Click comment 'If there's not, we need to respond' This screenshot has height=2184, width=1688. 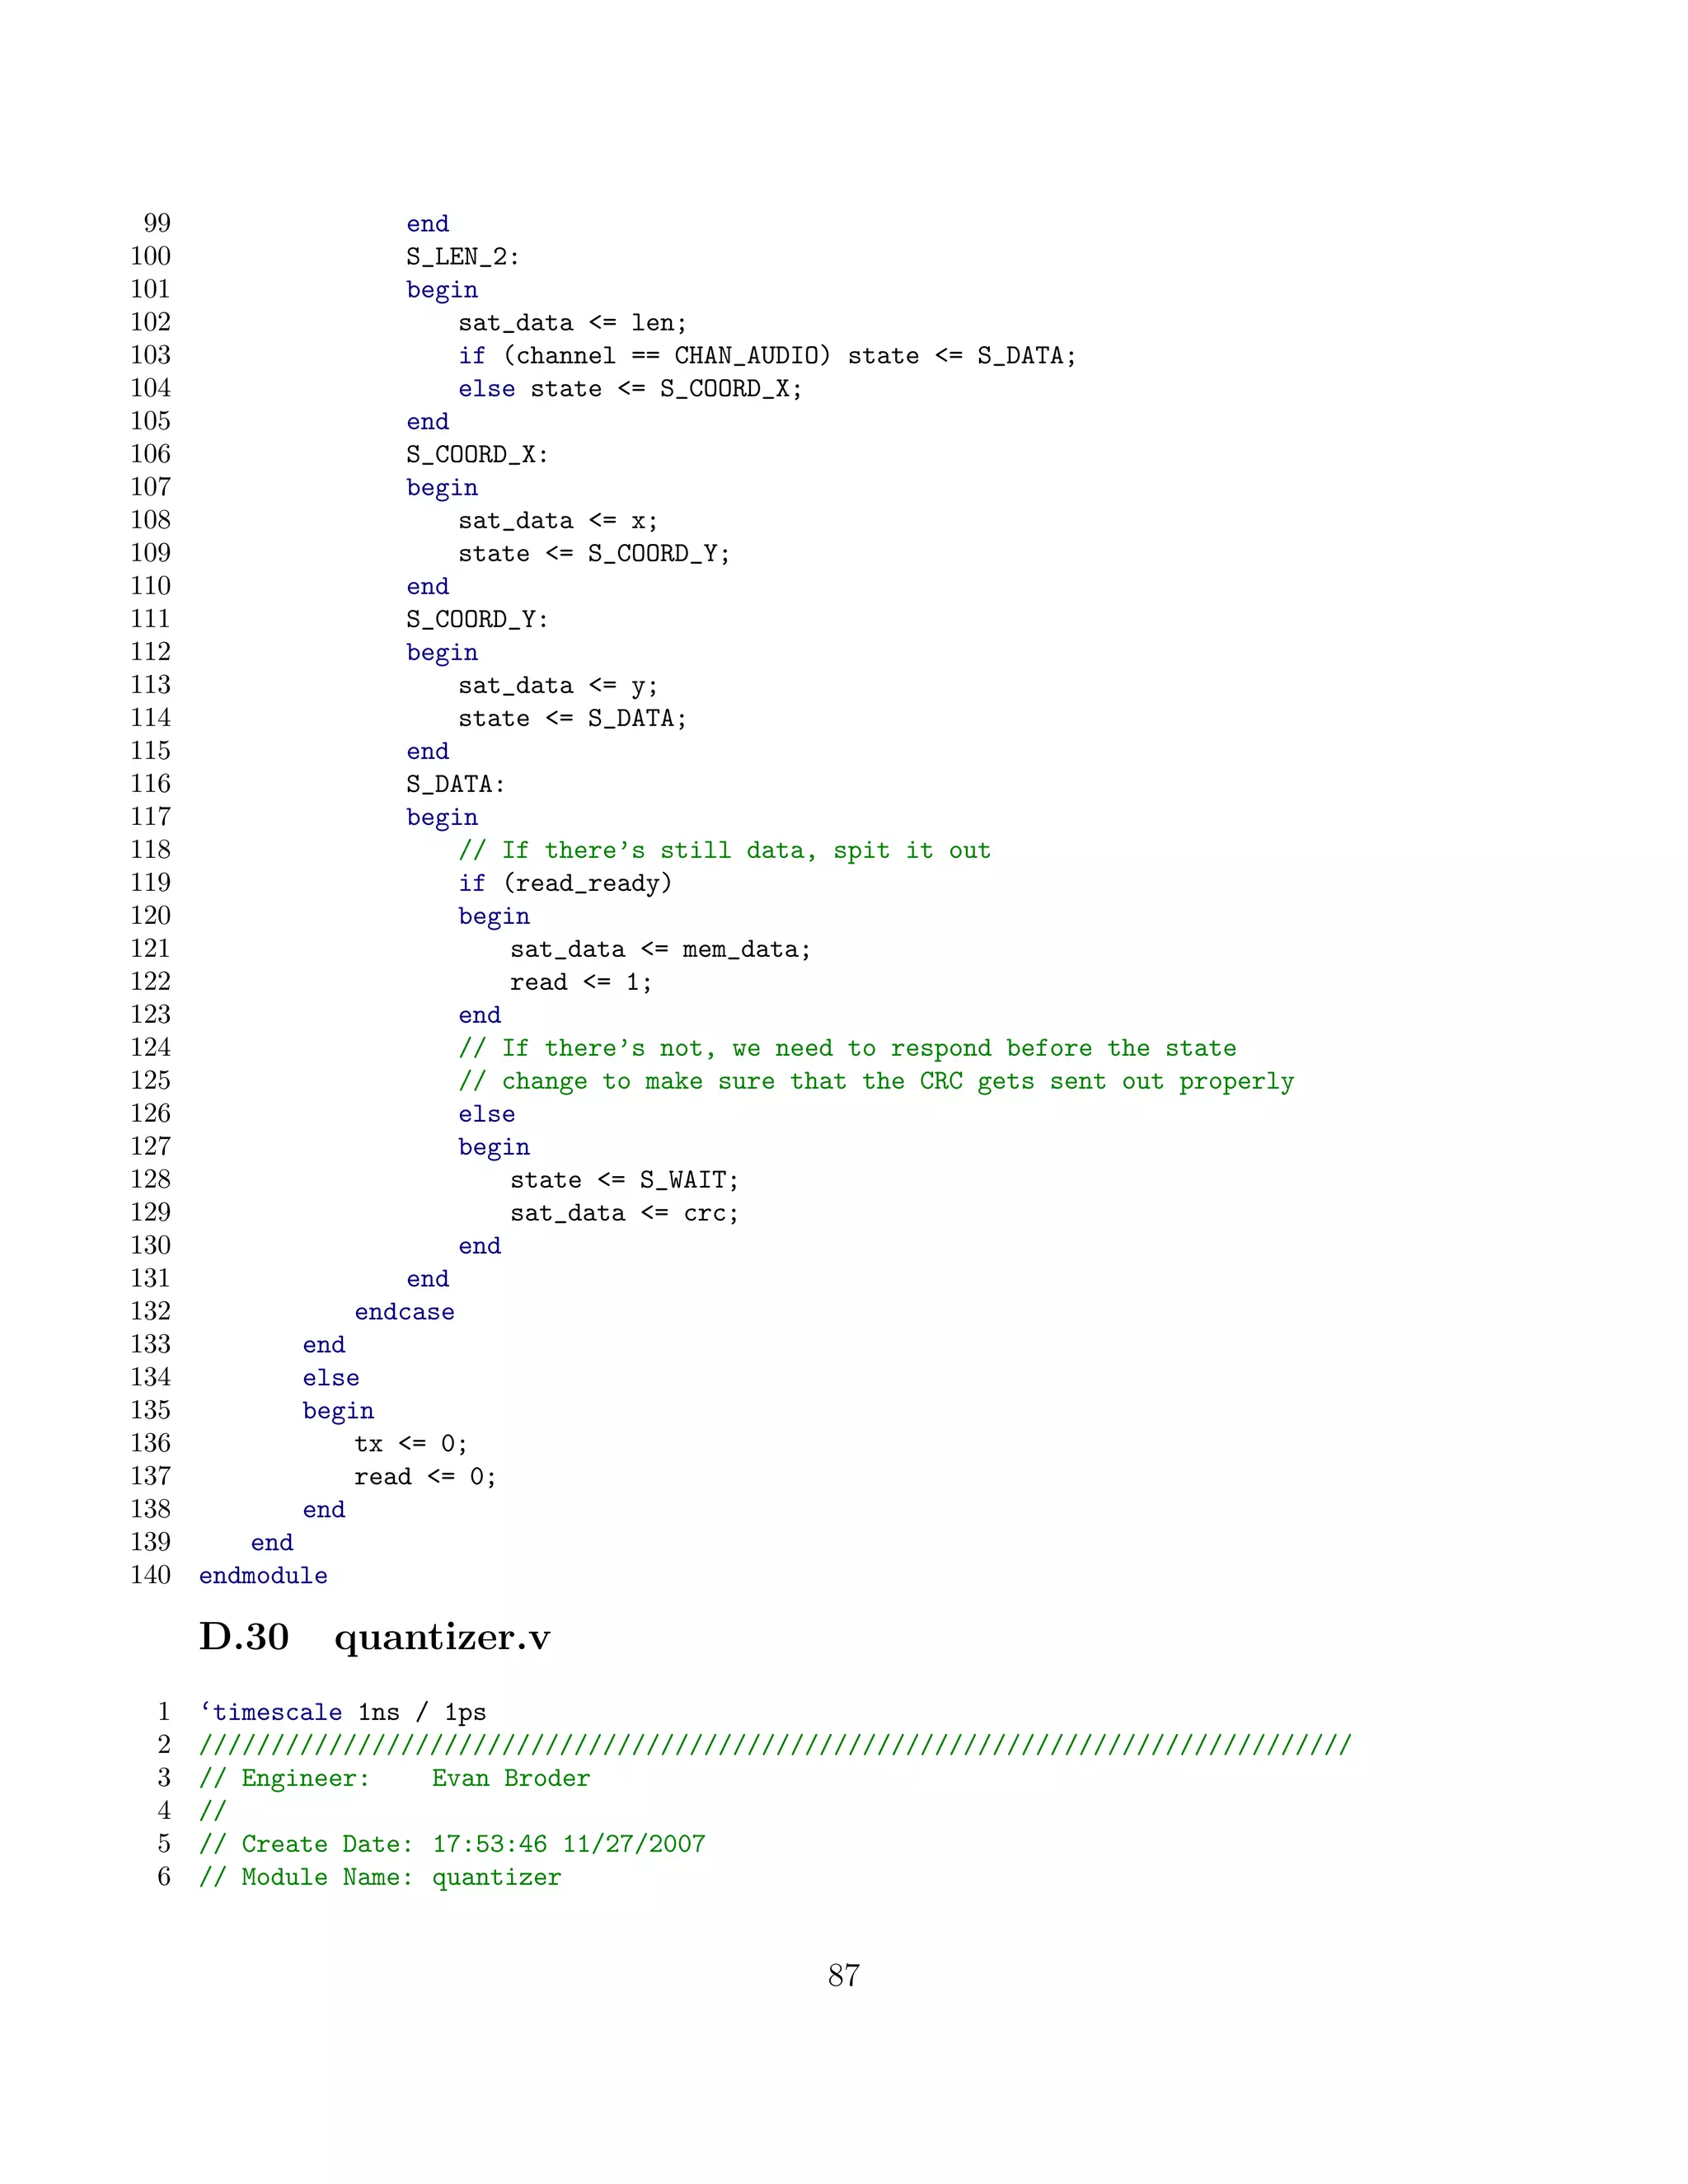coord(847,1048)
